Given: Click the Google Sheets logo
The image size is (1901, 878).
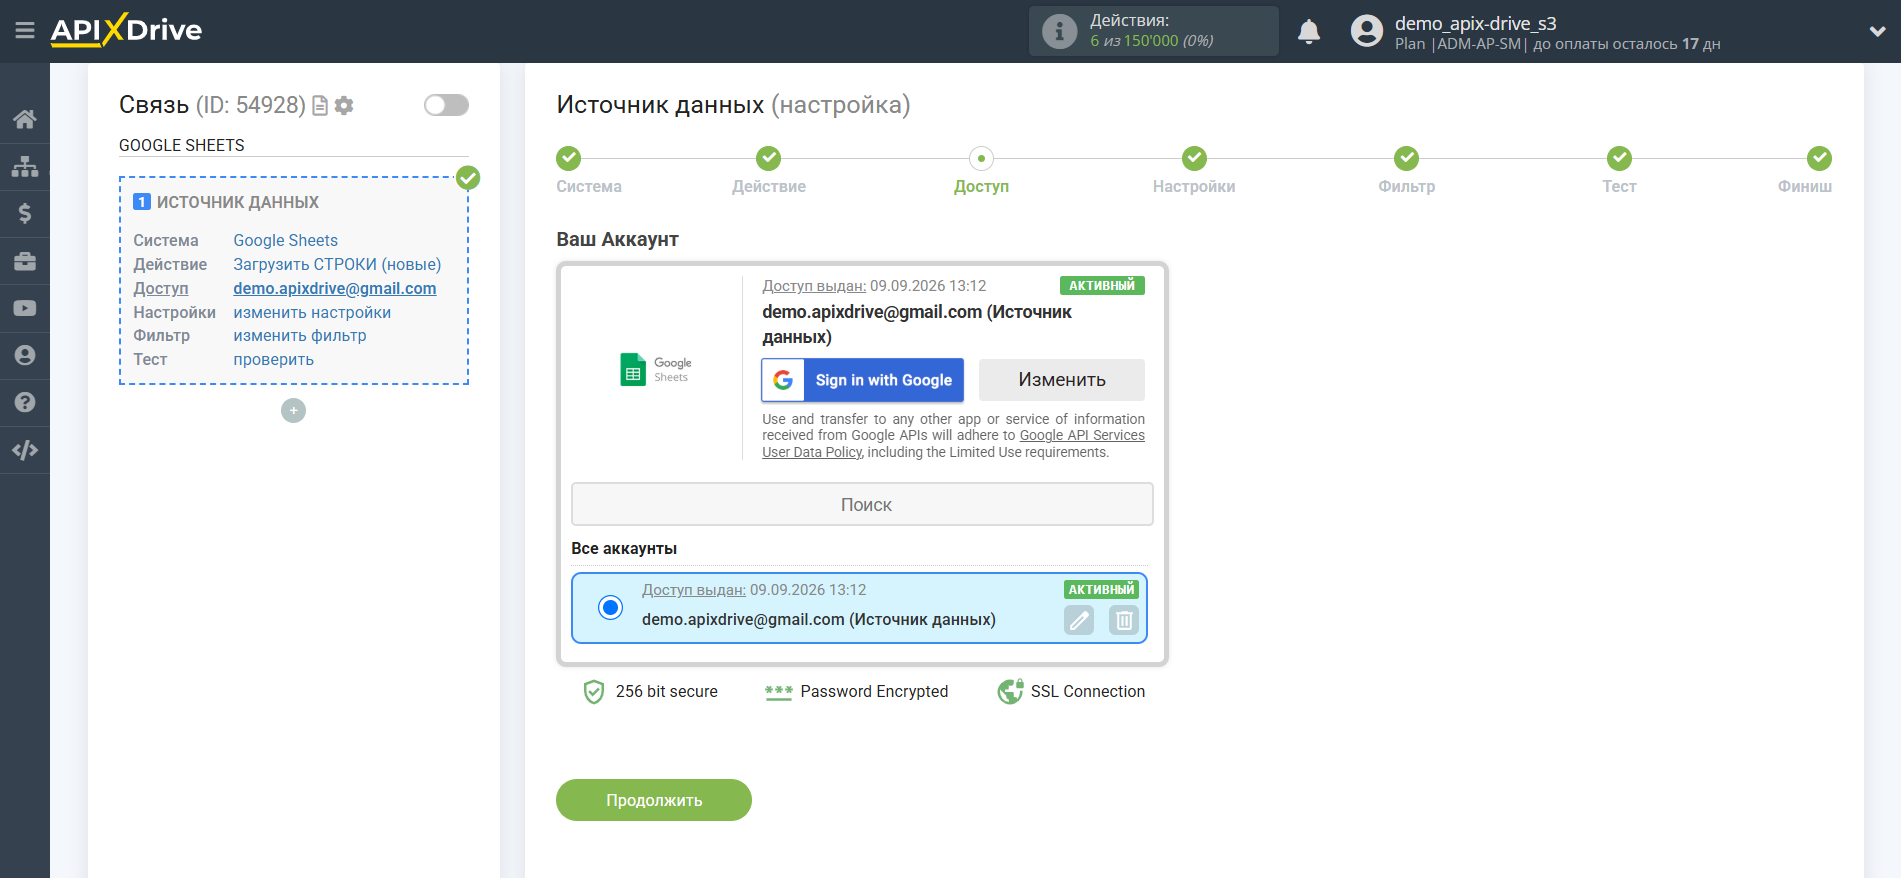Looking at the screenshot, I should click(x=655, y=369).
